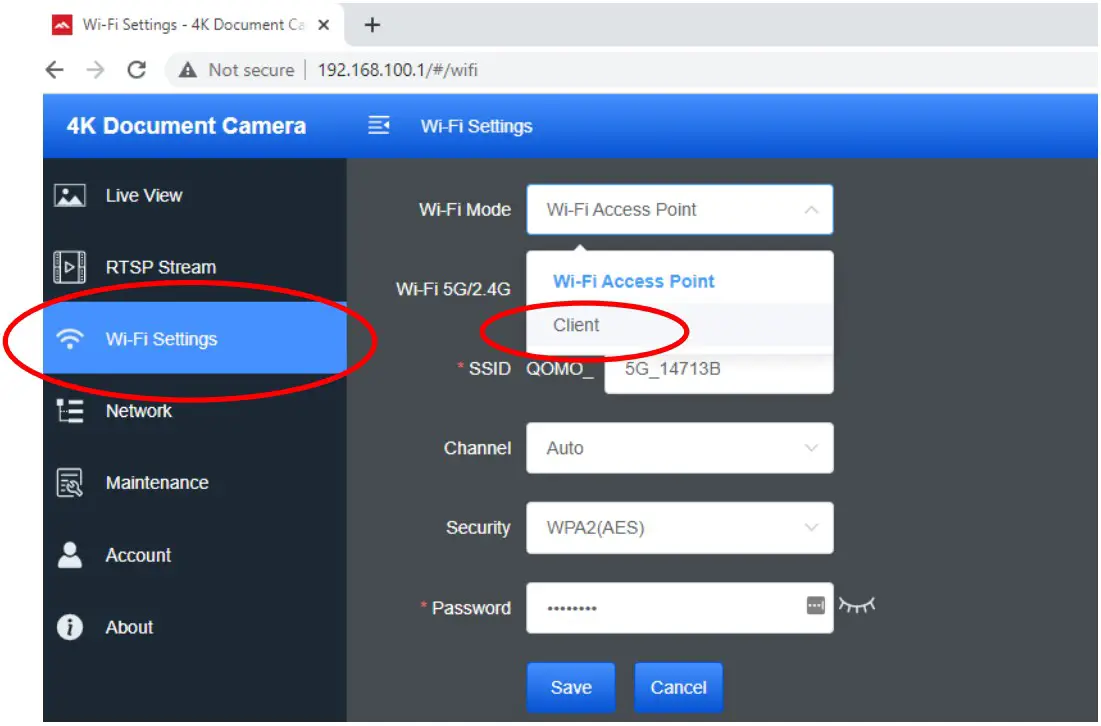Click the address bar URL
The height and width of the screenshot is (726, 1101).
[x=397, y=70]
